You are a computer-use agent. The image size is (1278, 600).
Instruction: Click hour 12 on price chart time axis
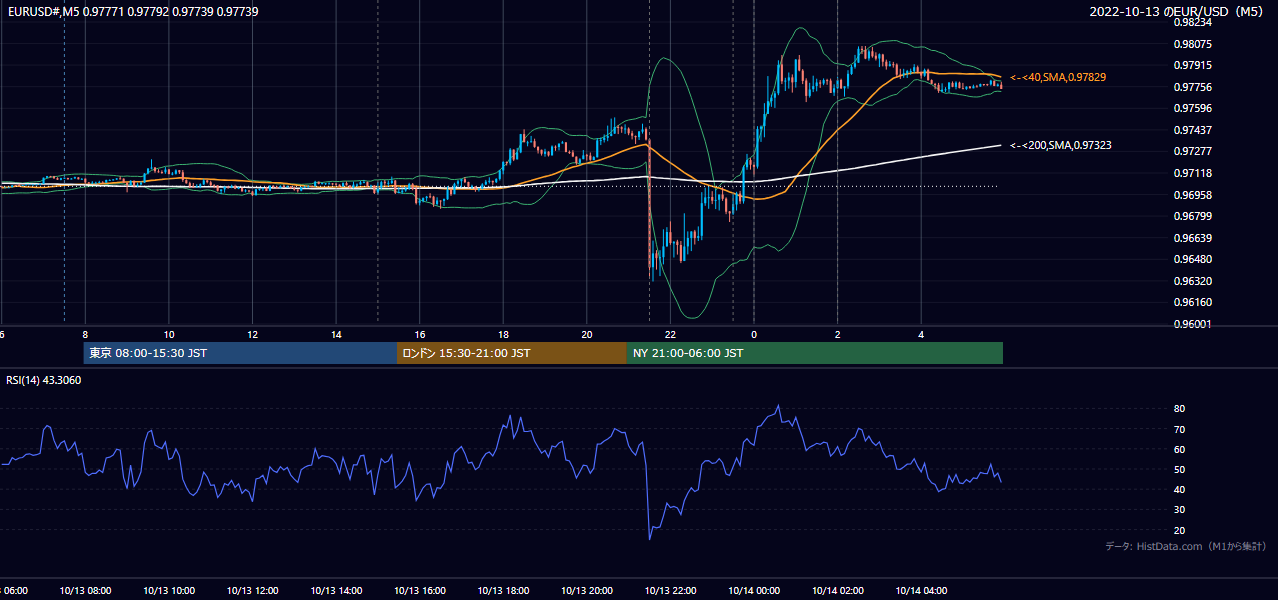252,335
